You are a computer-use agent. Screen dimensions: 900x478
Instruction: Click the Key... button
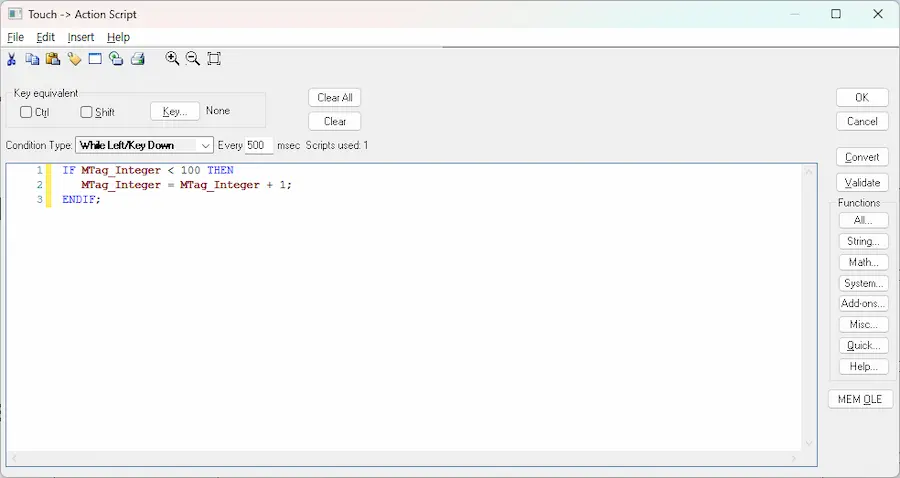point(175,111)
